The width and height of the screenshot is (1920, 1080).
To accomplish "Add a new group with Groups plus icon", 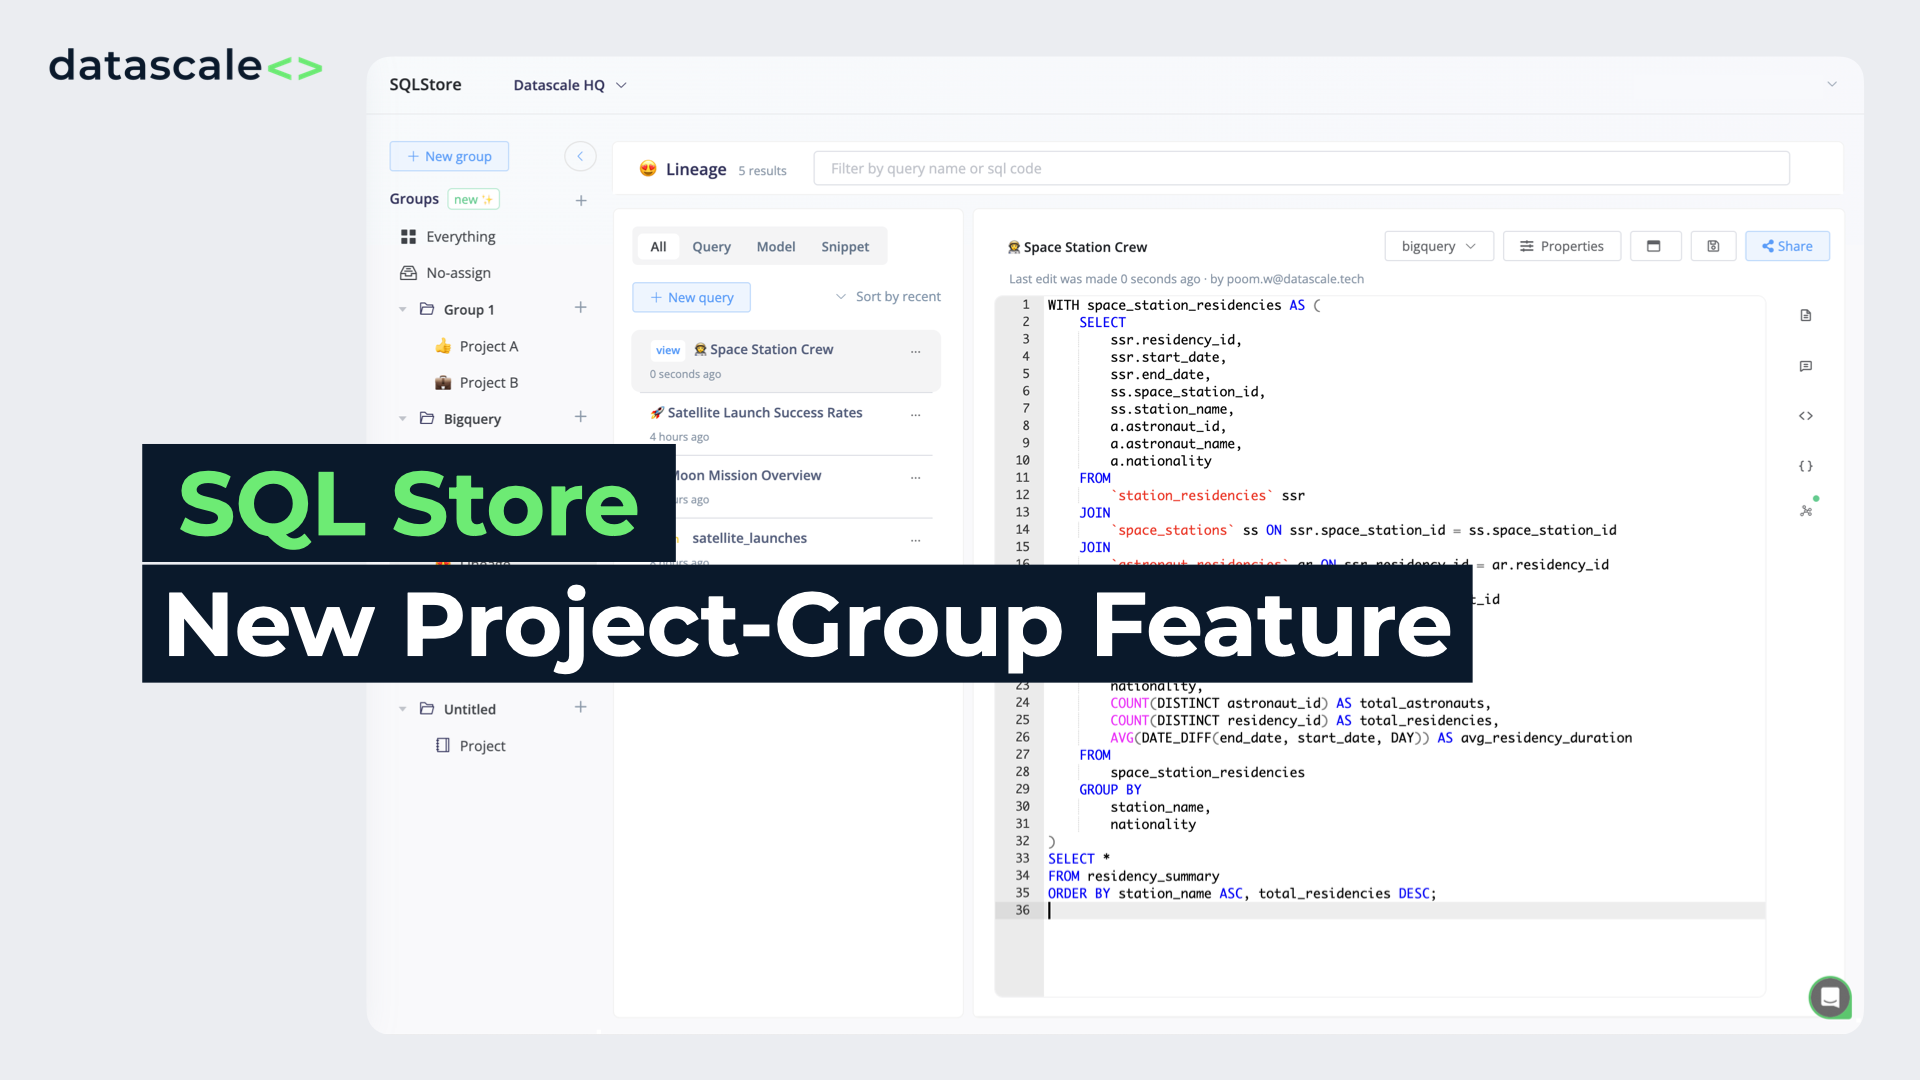I will pyautogui.click(x=581, y=200).
